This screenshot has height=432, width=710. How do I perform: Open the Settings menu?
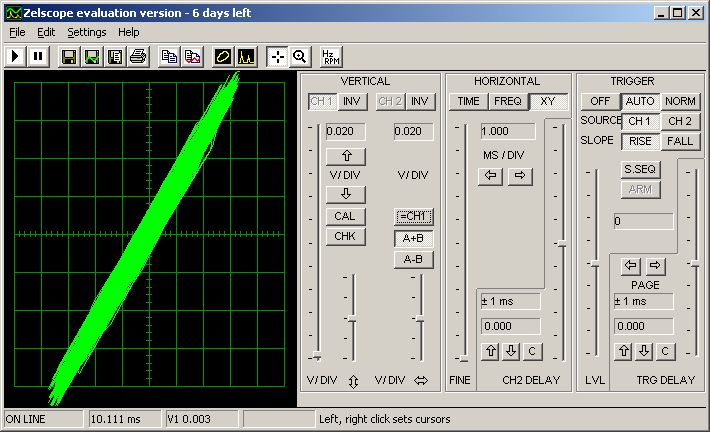click(x=86, y=32)
